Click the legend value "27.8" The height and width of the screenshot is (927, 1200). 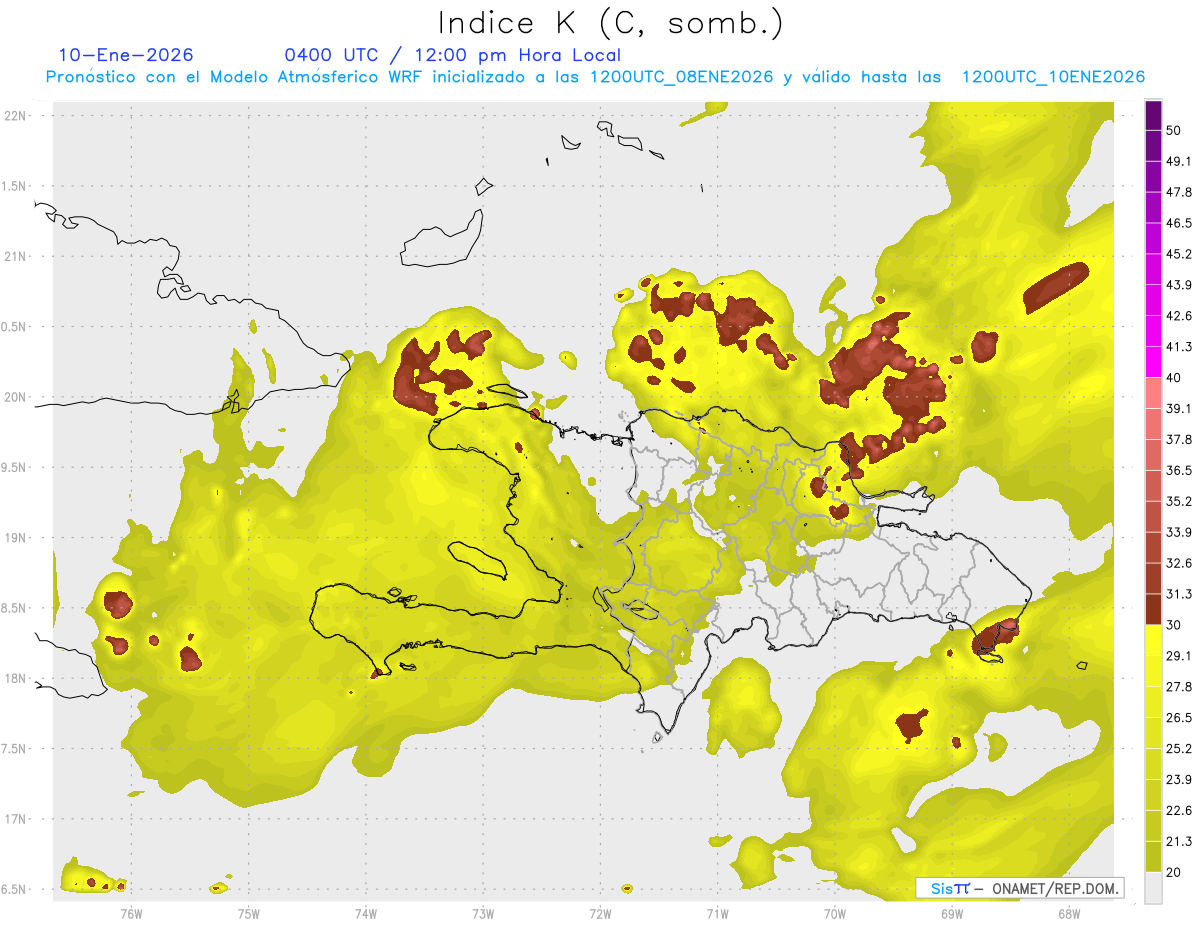point(1179,687)
